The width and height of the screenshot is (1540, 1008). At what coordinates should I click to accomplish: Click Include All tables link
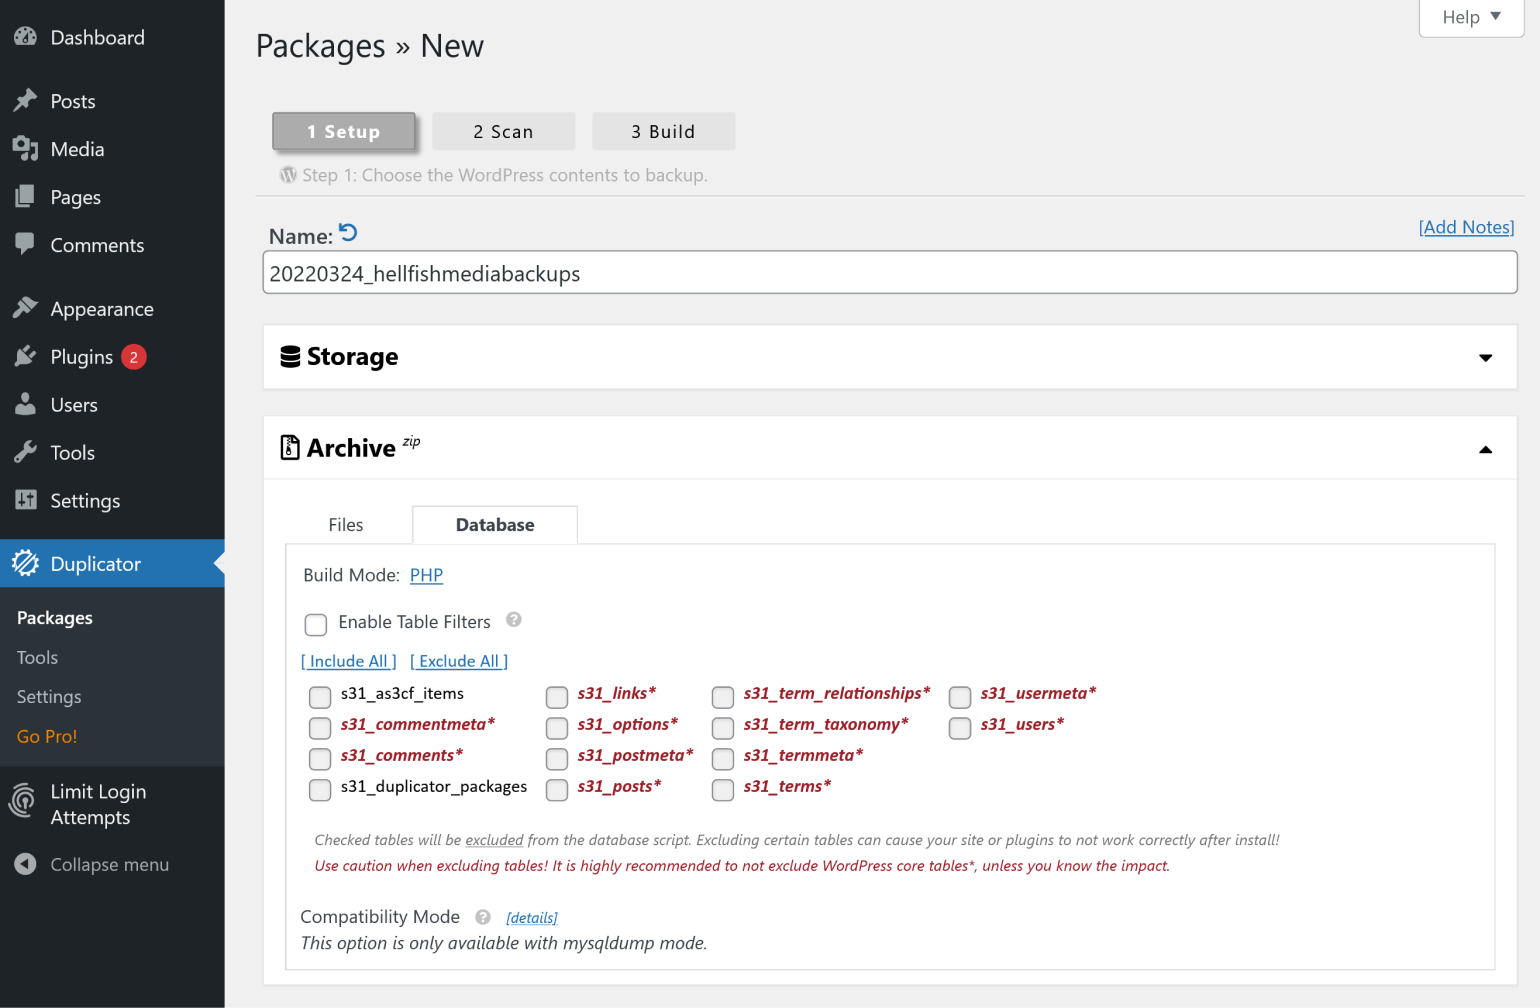[x=349, y=661]
